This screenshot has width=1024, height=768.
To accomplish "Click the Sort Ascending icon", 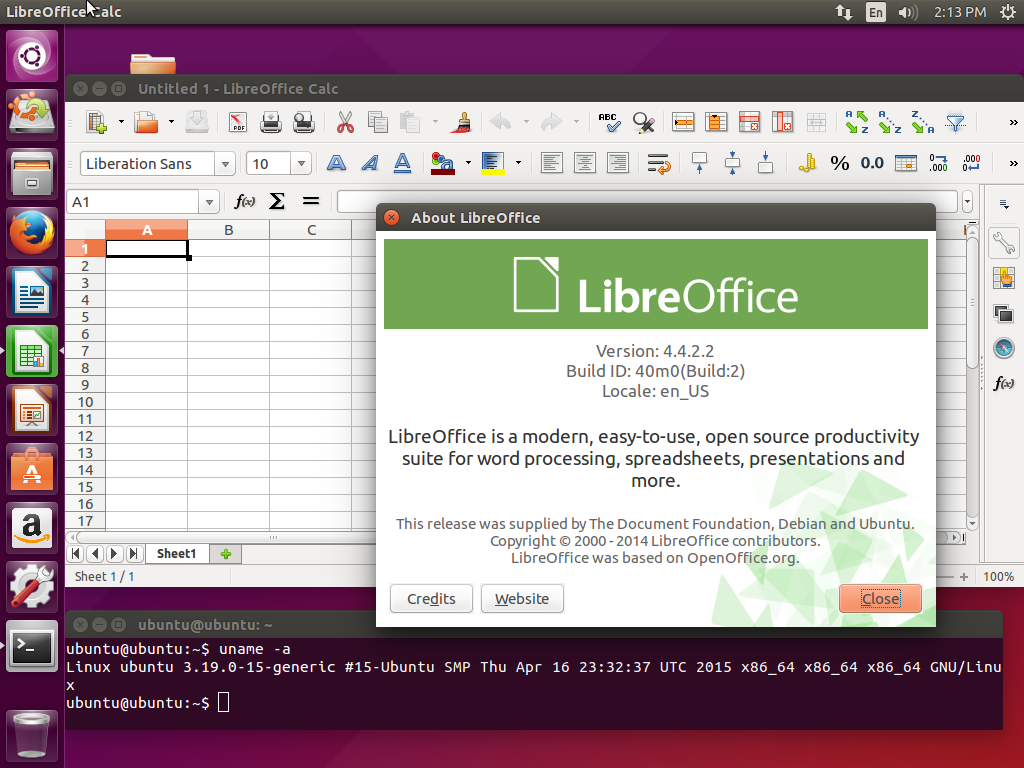I will pos(889,122).
